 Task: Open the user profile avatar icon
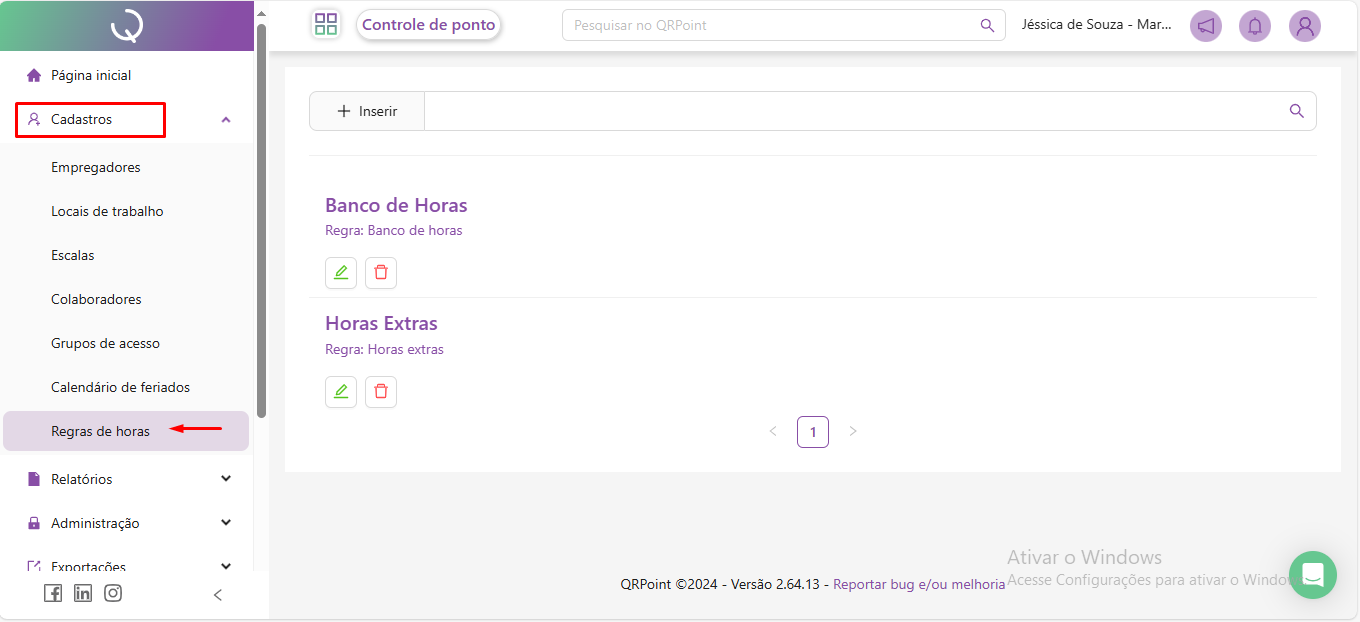pos(1304,26)
